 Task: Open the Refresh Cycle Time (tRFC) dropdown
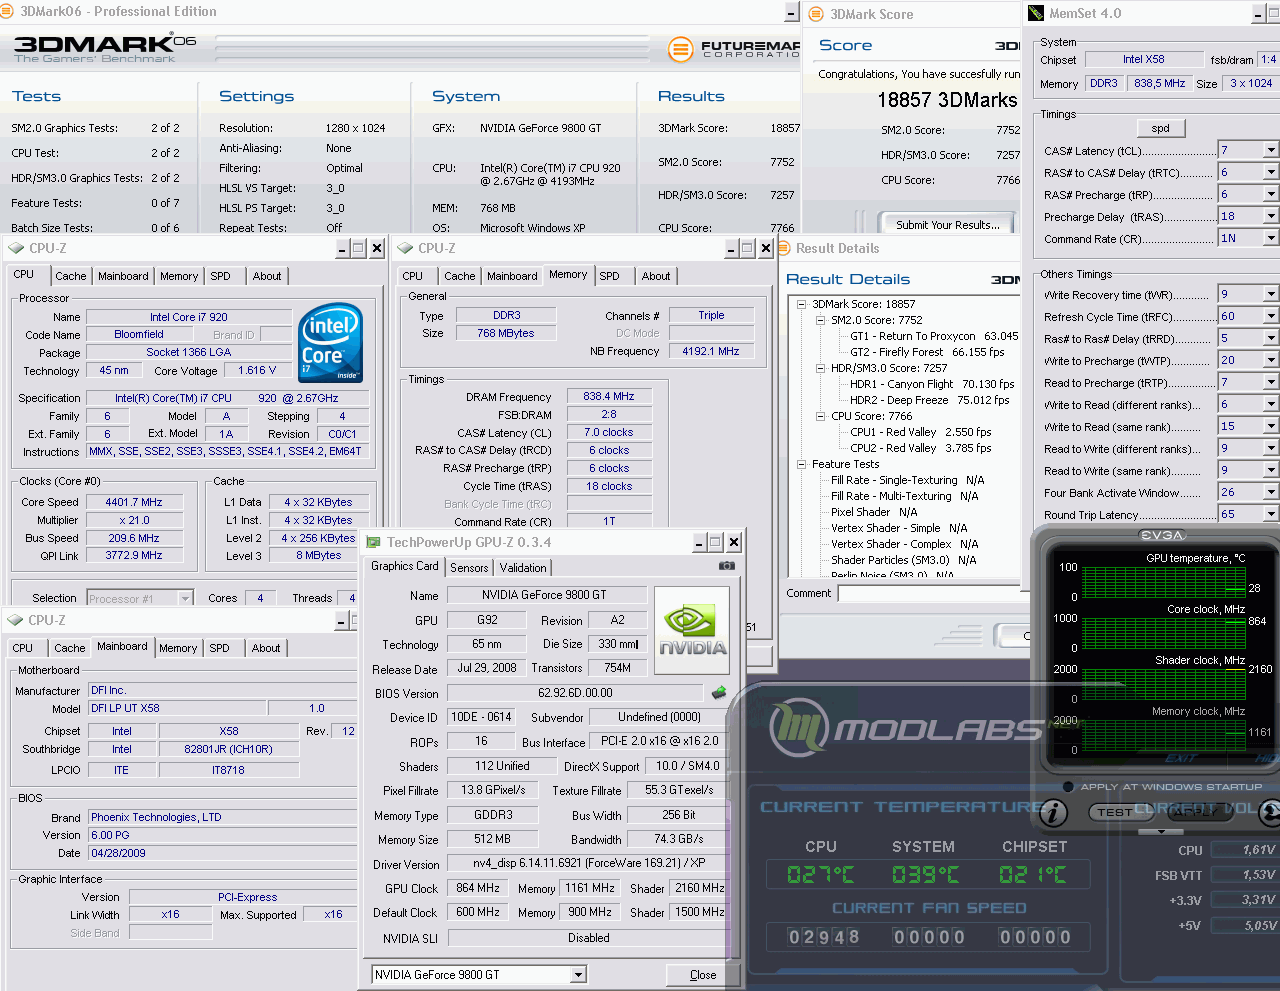(1271, 316)
